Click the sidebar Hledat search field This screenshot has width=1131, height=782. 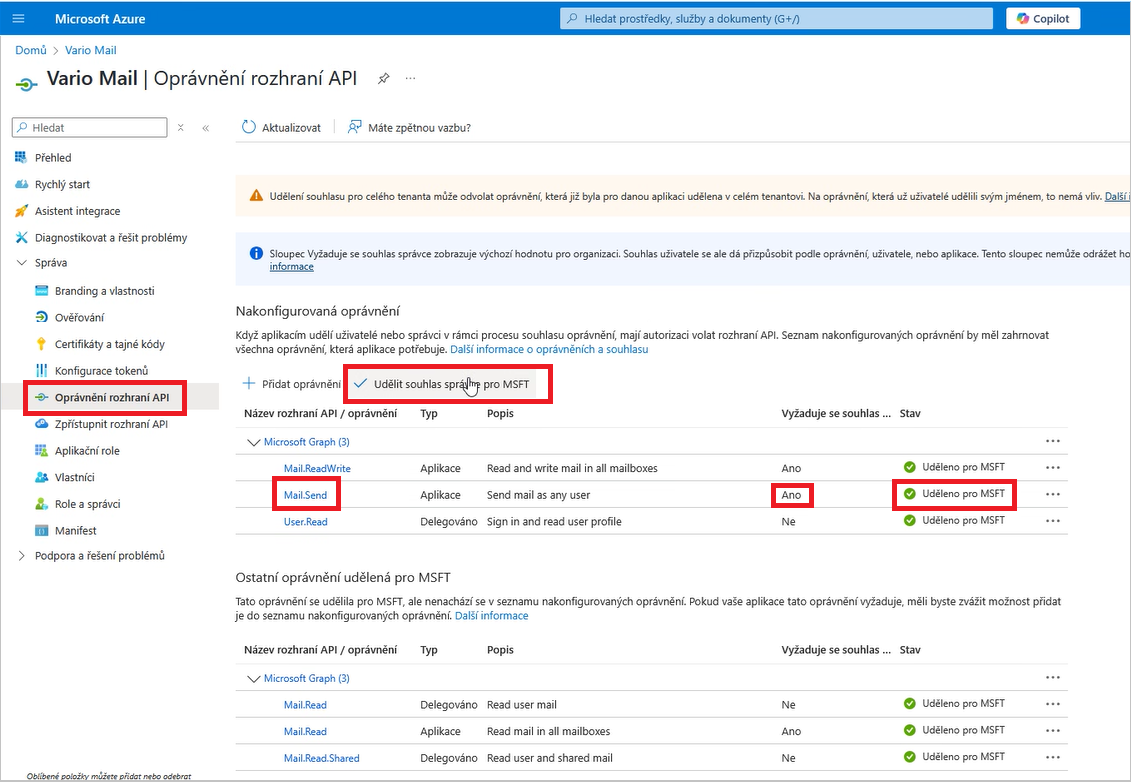click(x=89, y=128)
